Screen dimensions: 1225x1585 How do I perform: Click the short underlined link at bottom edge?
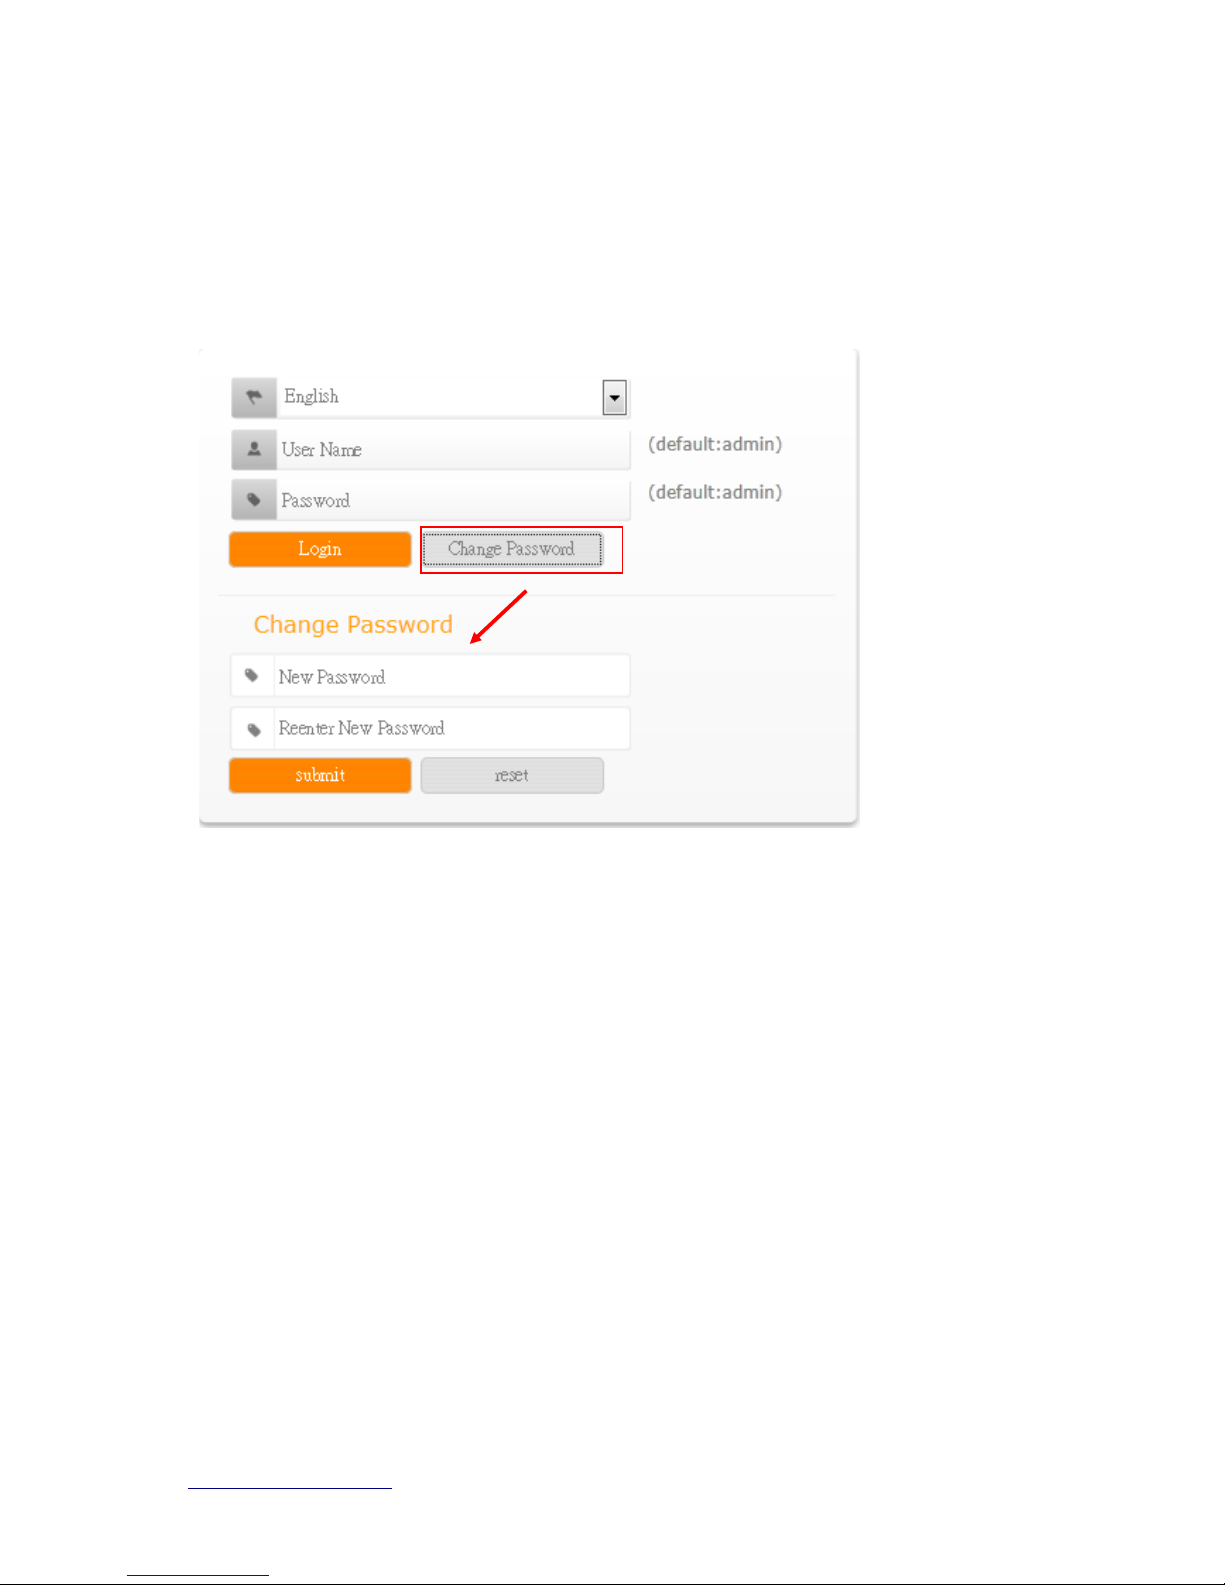tap(198, 1576)
